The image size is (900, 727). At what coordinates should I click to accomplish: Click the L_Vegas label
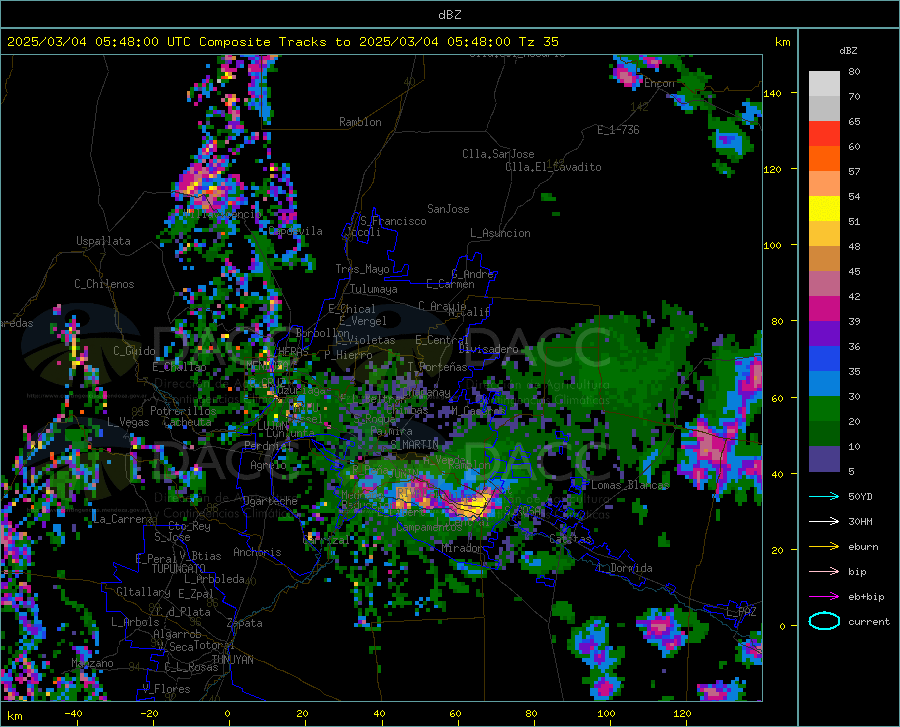coord(128,422)
